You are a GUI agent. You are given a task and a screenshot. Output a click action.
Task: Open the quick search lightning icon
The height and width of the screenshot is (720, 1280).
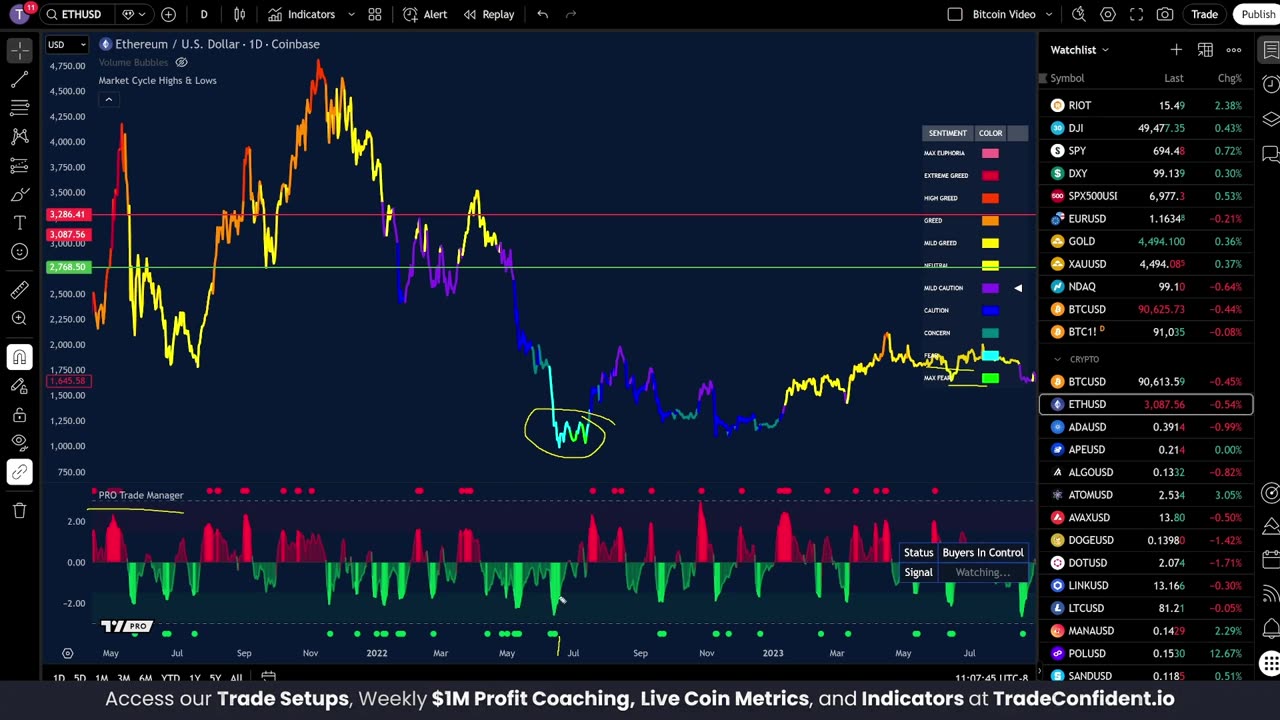(1079, 14)
